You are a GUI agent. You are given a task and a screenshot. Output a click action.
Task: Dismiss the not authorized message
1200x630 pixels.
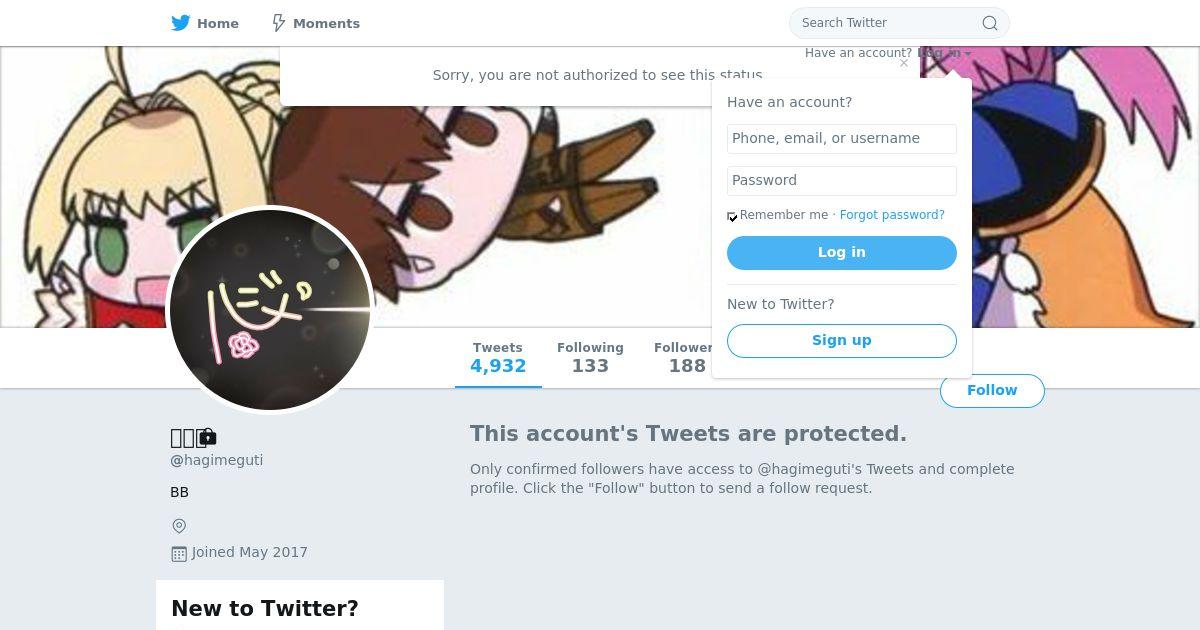pos(904,63)
